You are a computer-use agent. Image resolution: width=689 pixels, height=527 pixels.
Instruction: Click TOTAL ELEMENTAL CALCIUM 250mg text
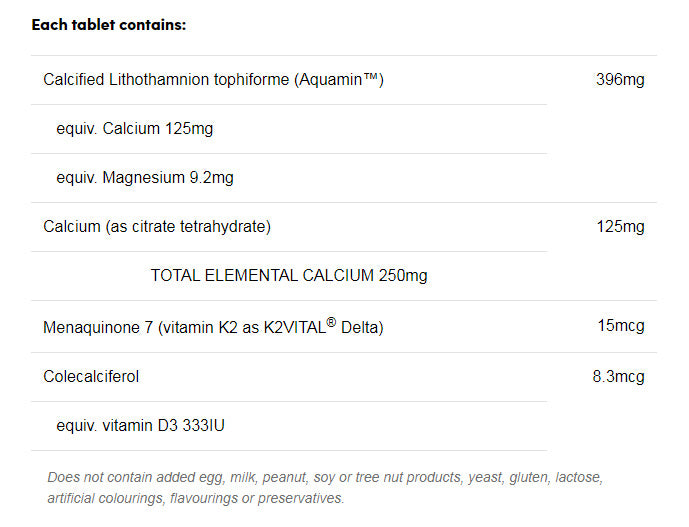(x=289, y=276)
